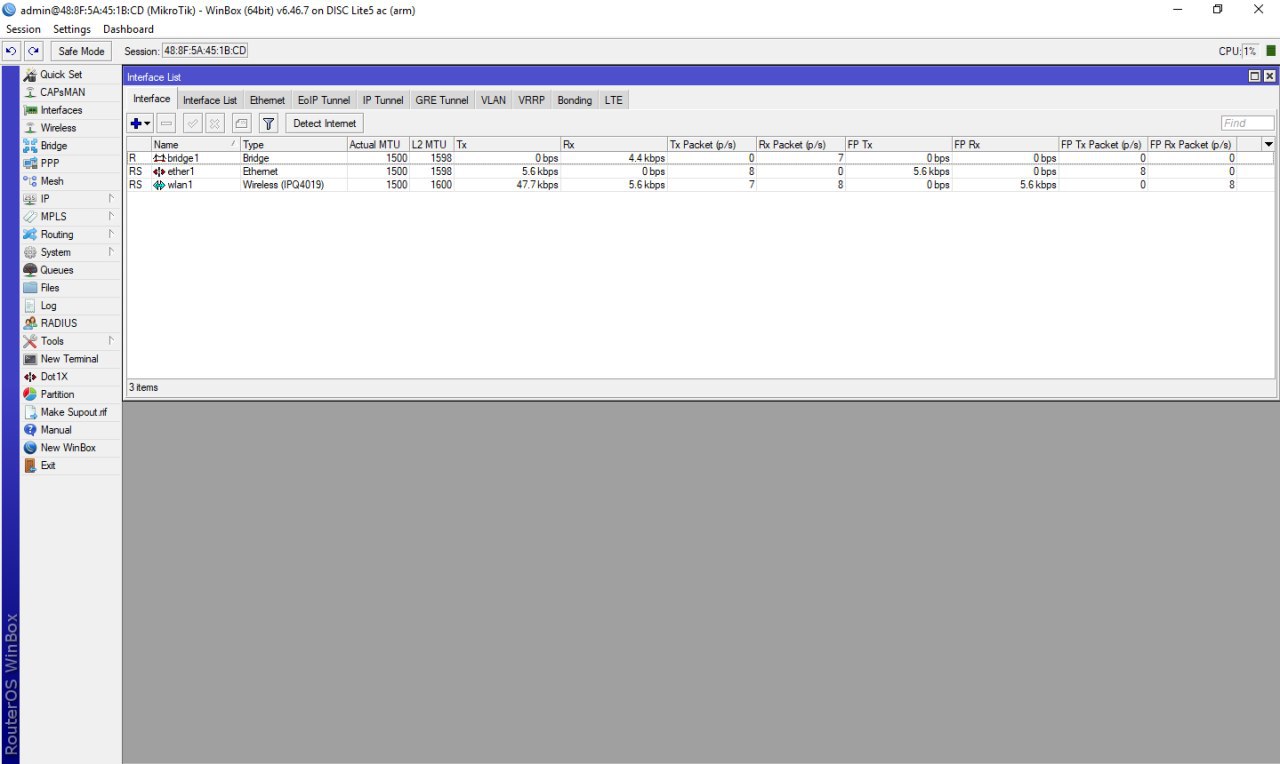Sort by the L2 MTU column header
The image size is (1280, 764).
[x=431, y=145]
